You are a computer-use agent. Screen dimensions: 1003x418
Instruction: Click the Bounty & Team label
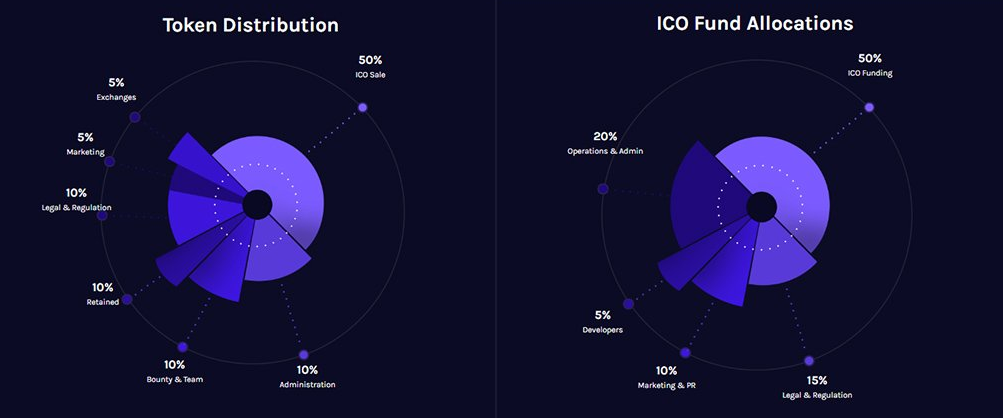pos(175,381)
